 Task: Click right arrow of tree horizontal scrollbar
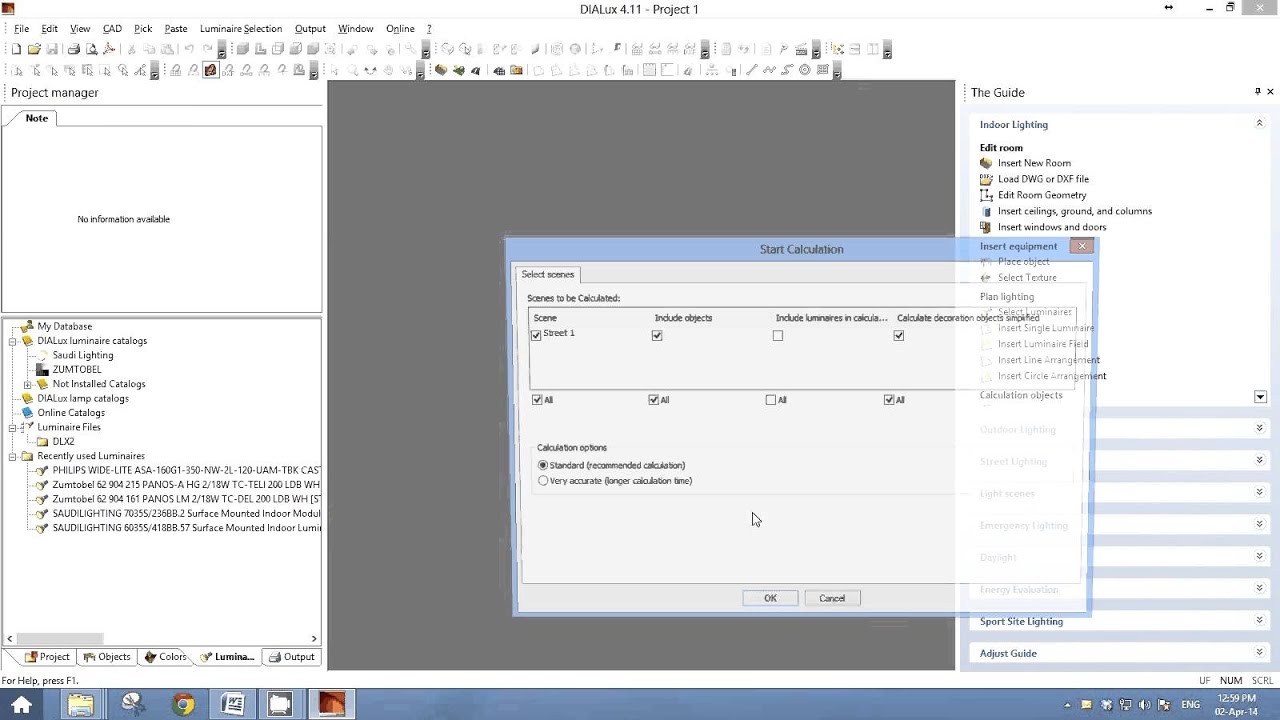click(x=314, y=638)
